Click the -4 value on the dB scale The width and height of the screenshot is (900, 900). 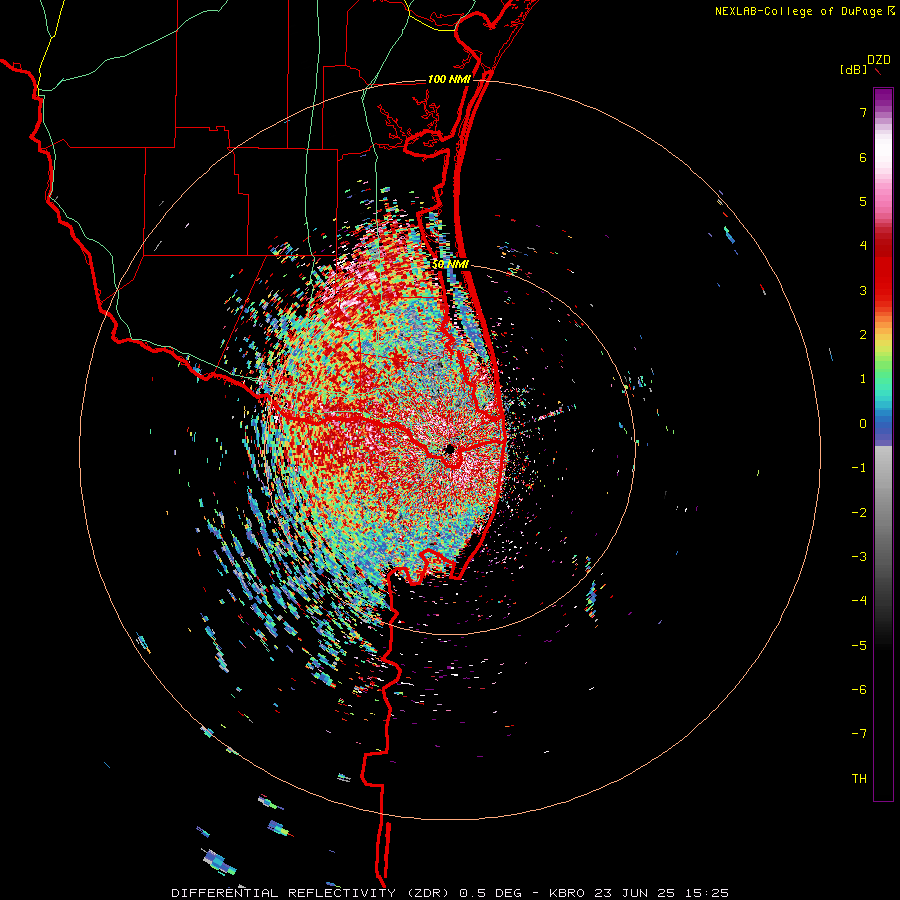(x=859, y=601)
